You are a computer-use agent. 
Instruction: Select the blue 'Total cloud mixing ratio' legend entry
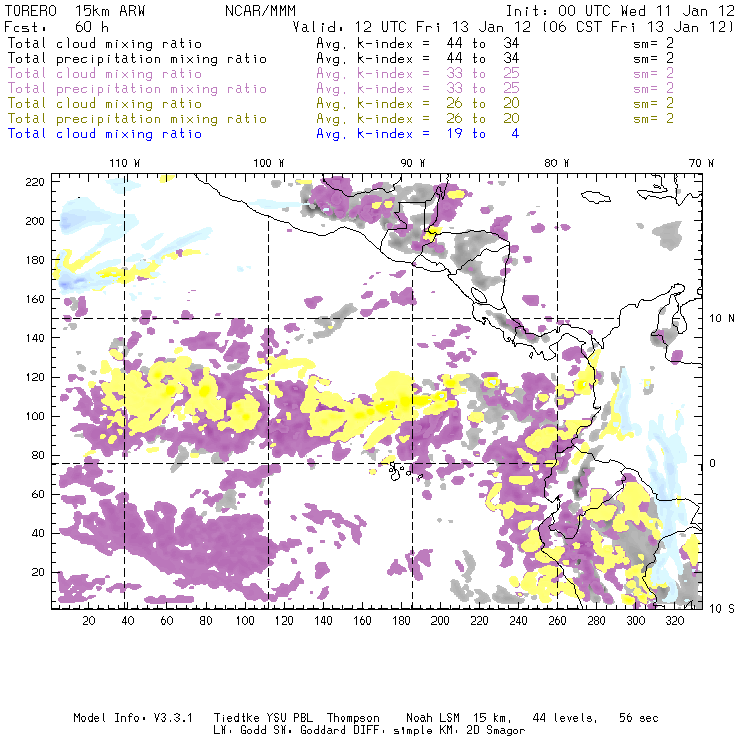(x=105, y=134)
